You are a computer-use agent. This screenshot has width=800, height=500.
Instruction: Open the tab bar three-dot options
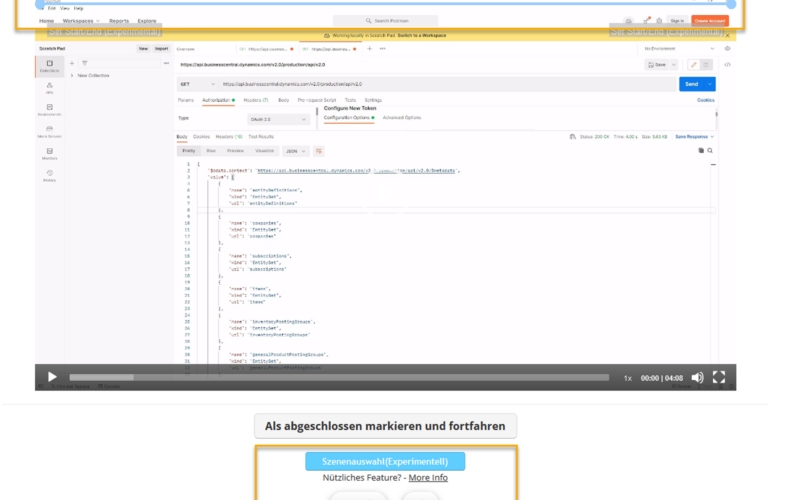(383, 48)
